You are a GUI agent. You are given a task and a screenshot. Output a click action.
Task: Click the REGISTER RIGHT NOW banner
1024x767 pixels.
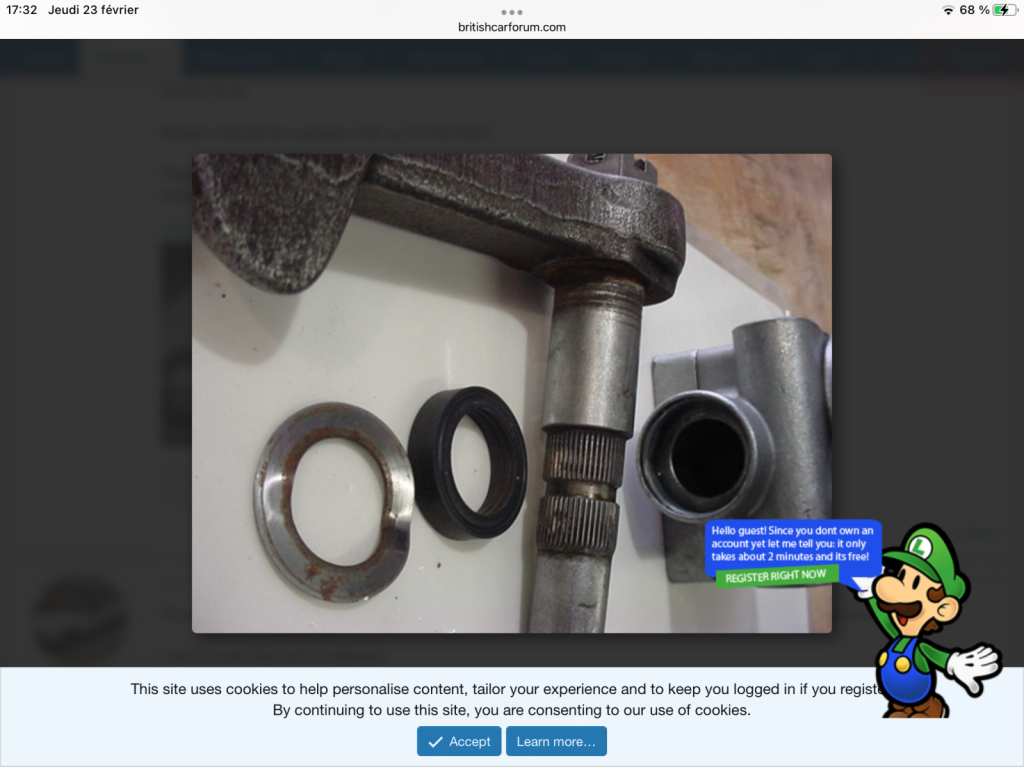tap(775, 576)
